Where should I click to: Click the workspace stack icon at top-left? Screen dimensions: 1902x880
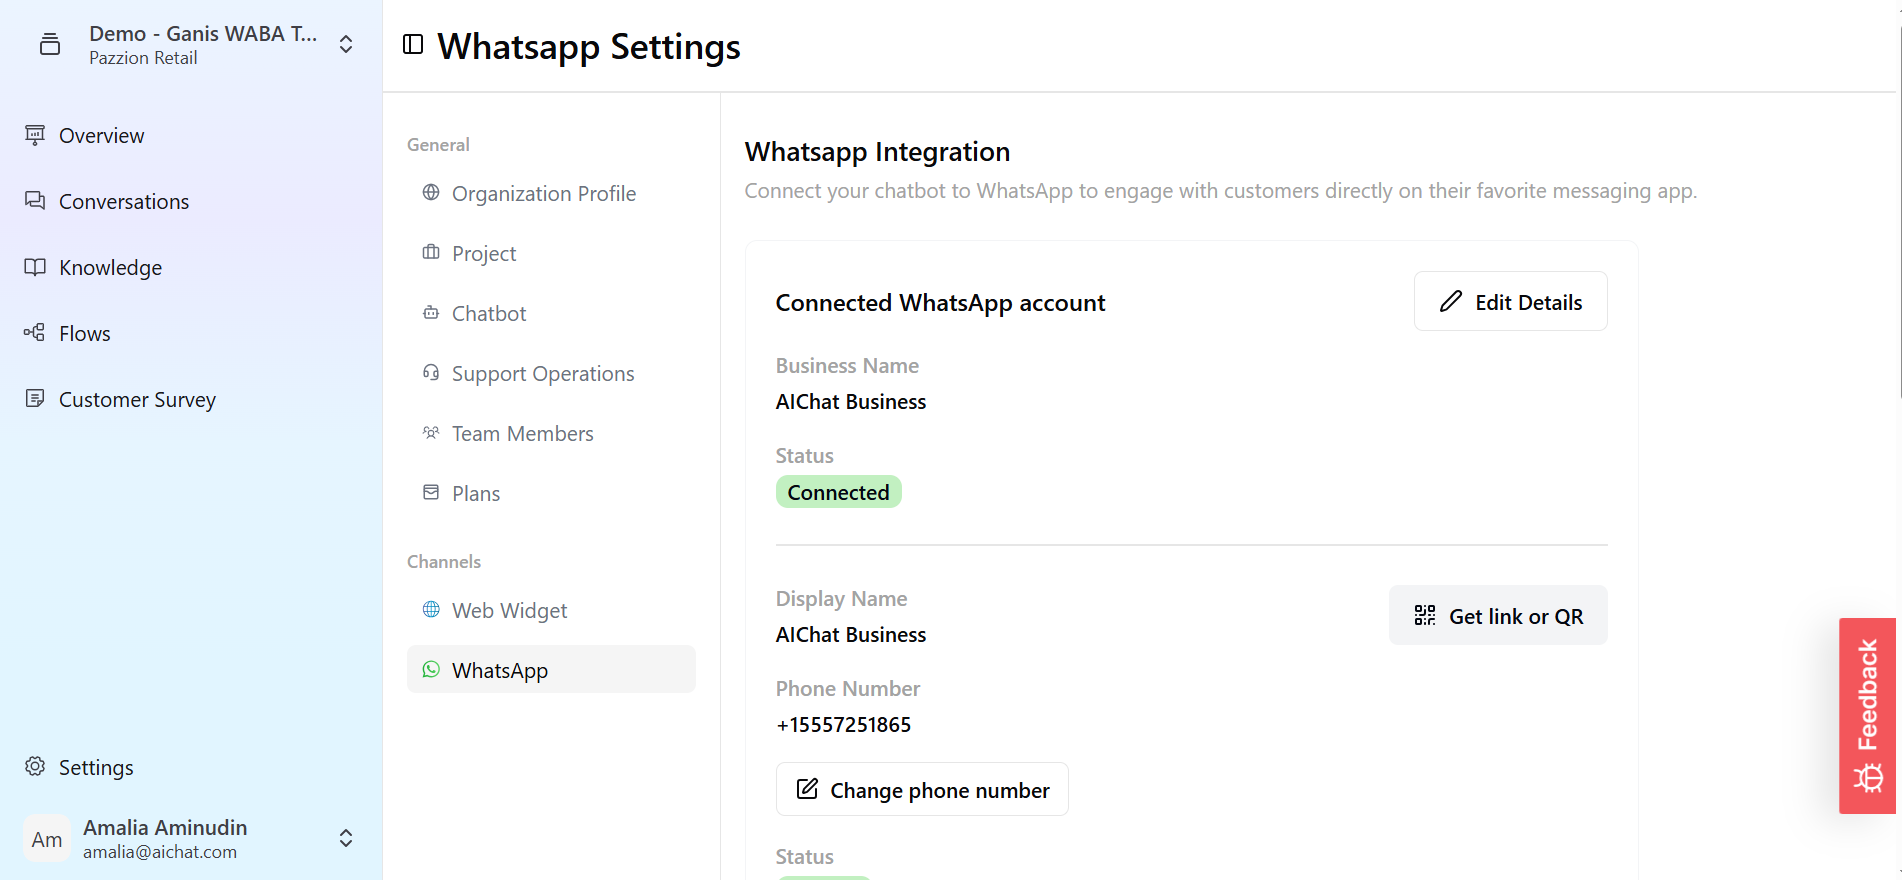50,44
